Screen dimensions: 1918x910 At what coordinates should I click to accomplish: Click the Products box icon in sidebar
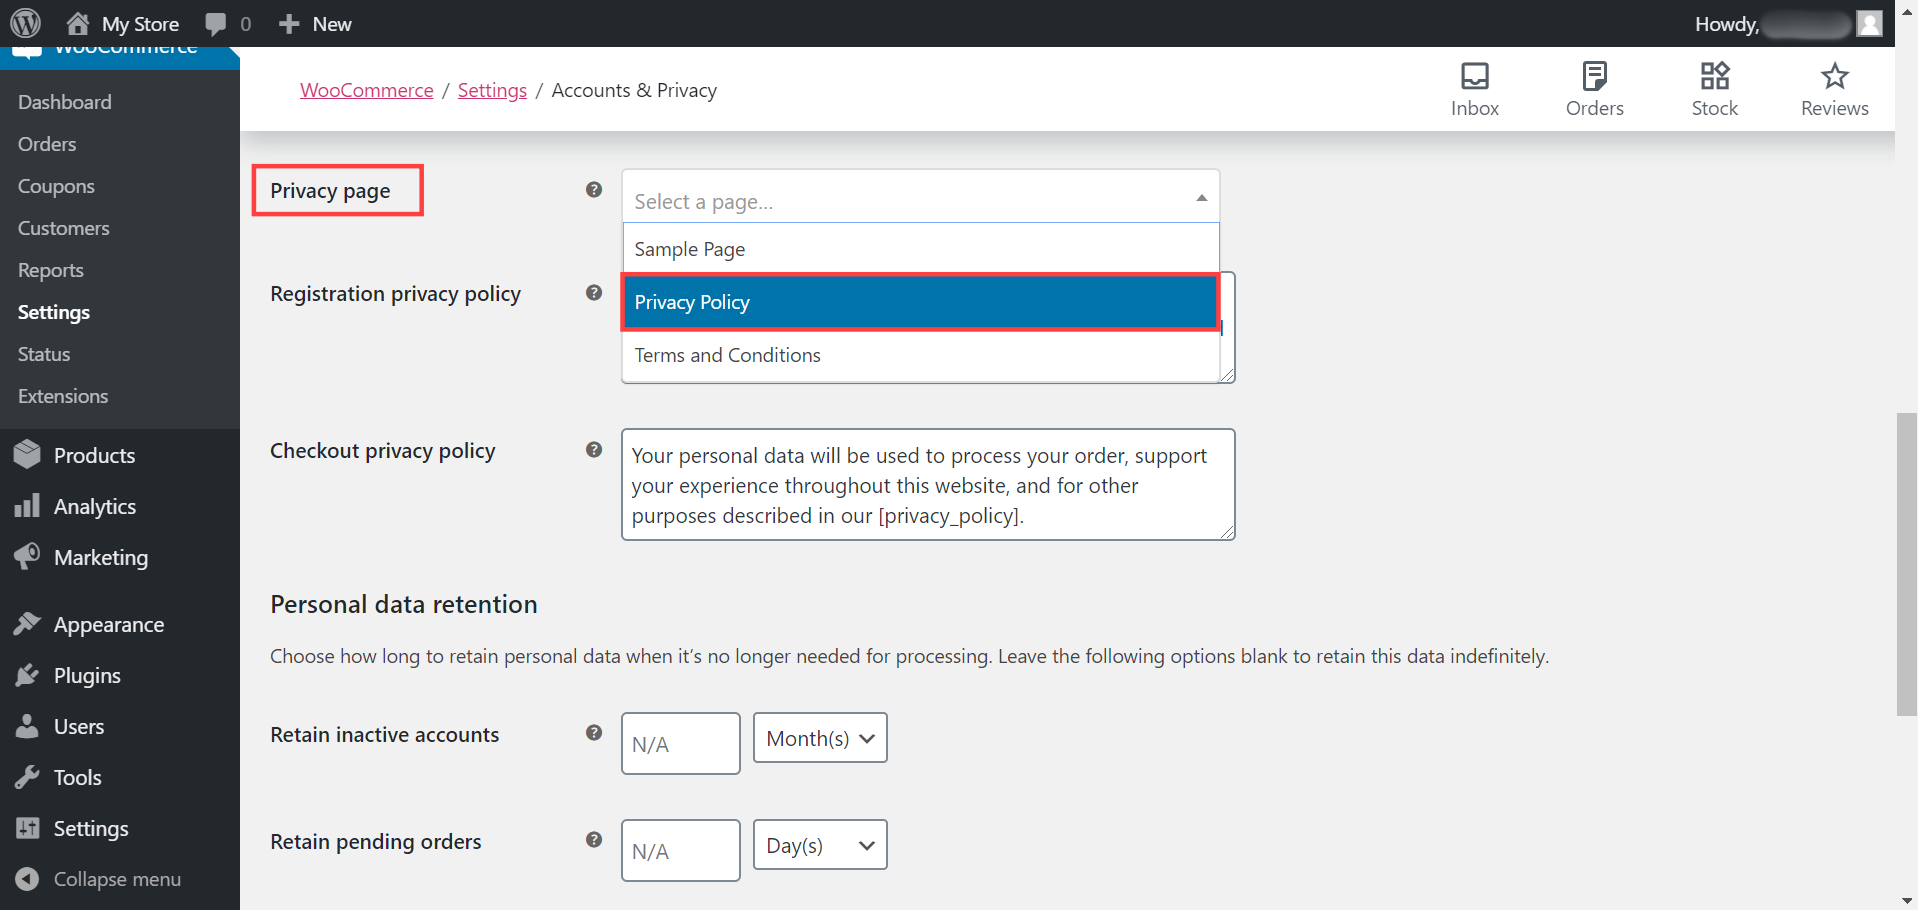(x=28, y=455)
